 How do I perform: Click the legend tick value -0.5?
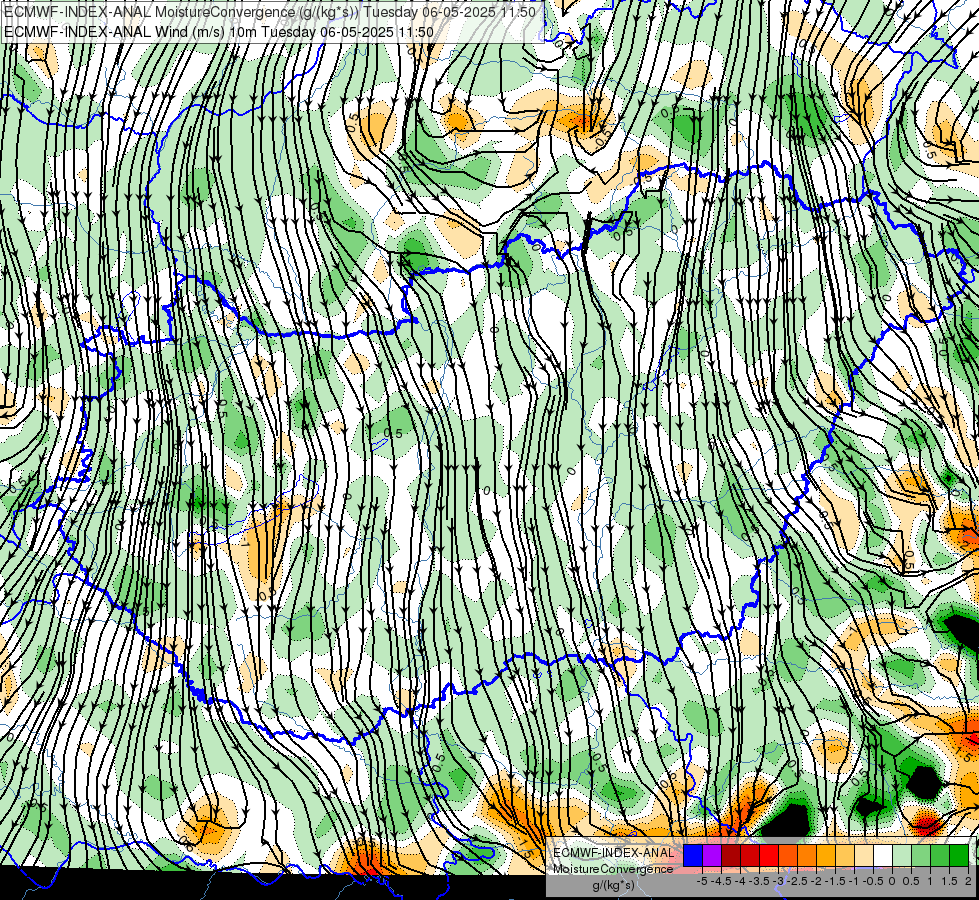(x=873, y=881)
